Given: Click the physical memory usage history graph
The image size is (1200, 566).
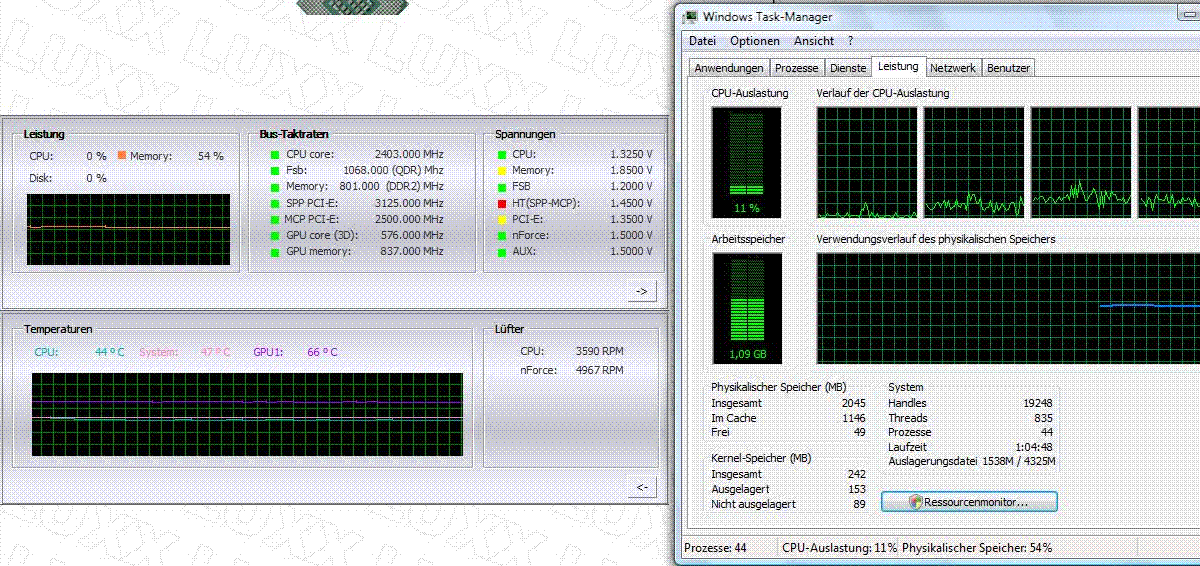Looking at the screenshot, I should tap(1008, 308).
